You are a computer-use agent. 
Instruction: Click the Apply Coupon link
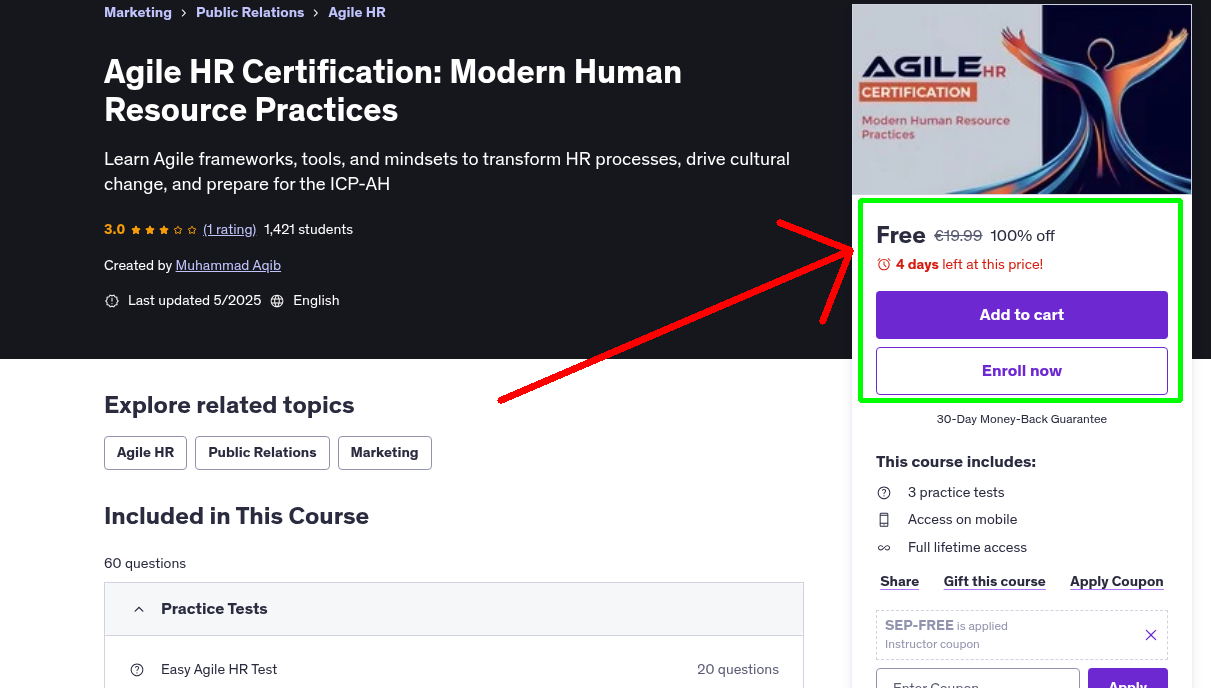pos(1117,581)
